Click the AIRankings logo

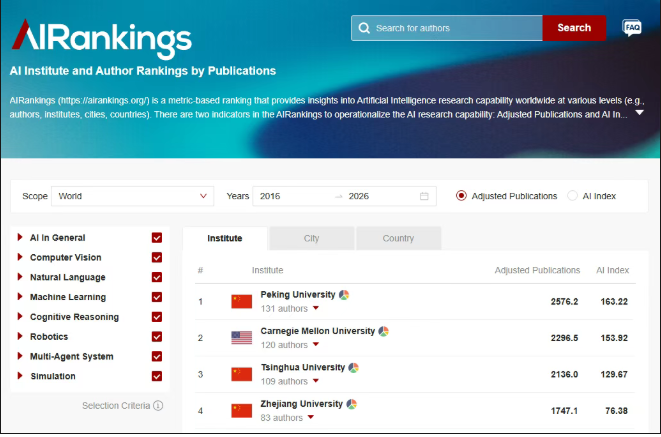point(100,37)
